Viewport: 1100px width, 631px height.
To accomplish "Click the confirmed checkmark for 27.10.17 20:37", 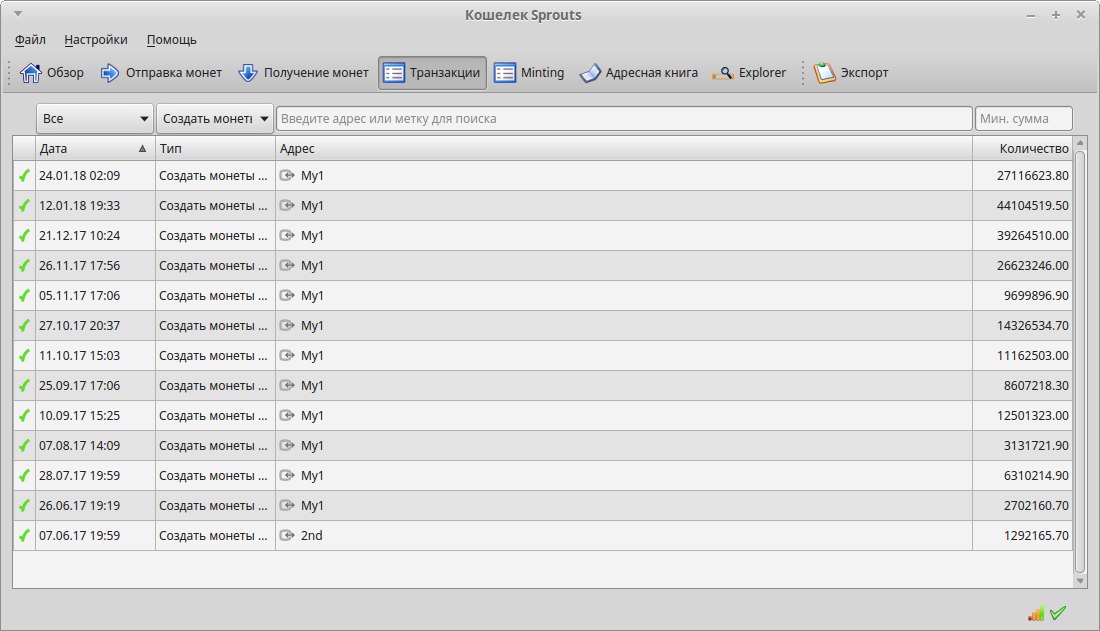I will [x=25, y=326].
